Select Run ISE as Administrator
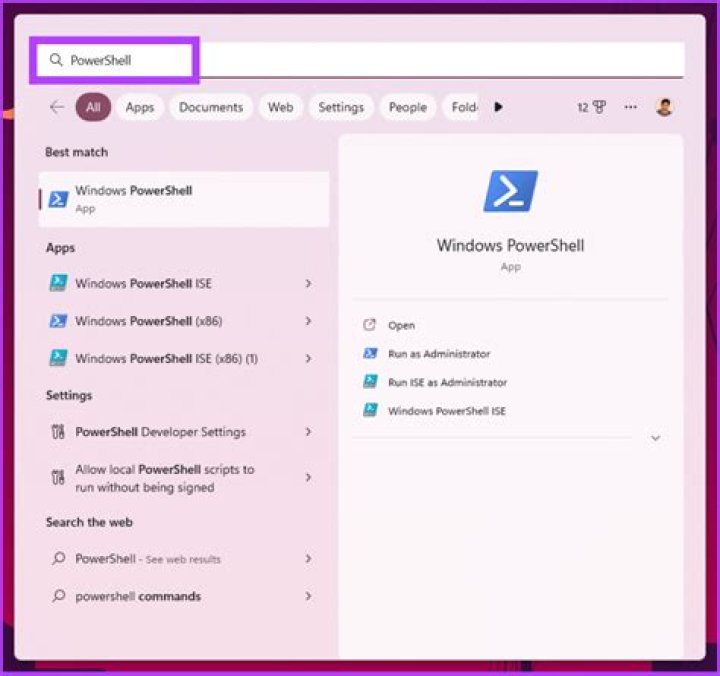This screenshot has width=720, height=676. click(x=447, y=382)
